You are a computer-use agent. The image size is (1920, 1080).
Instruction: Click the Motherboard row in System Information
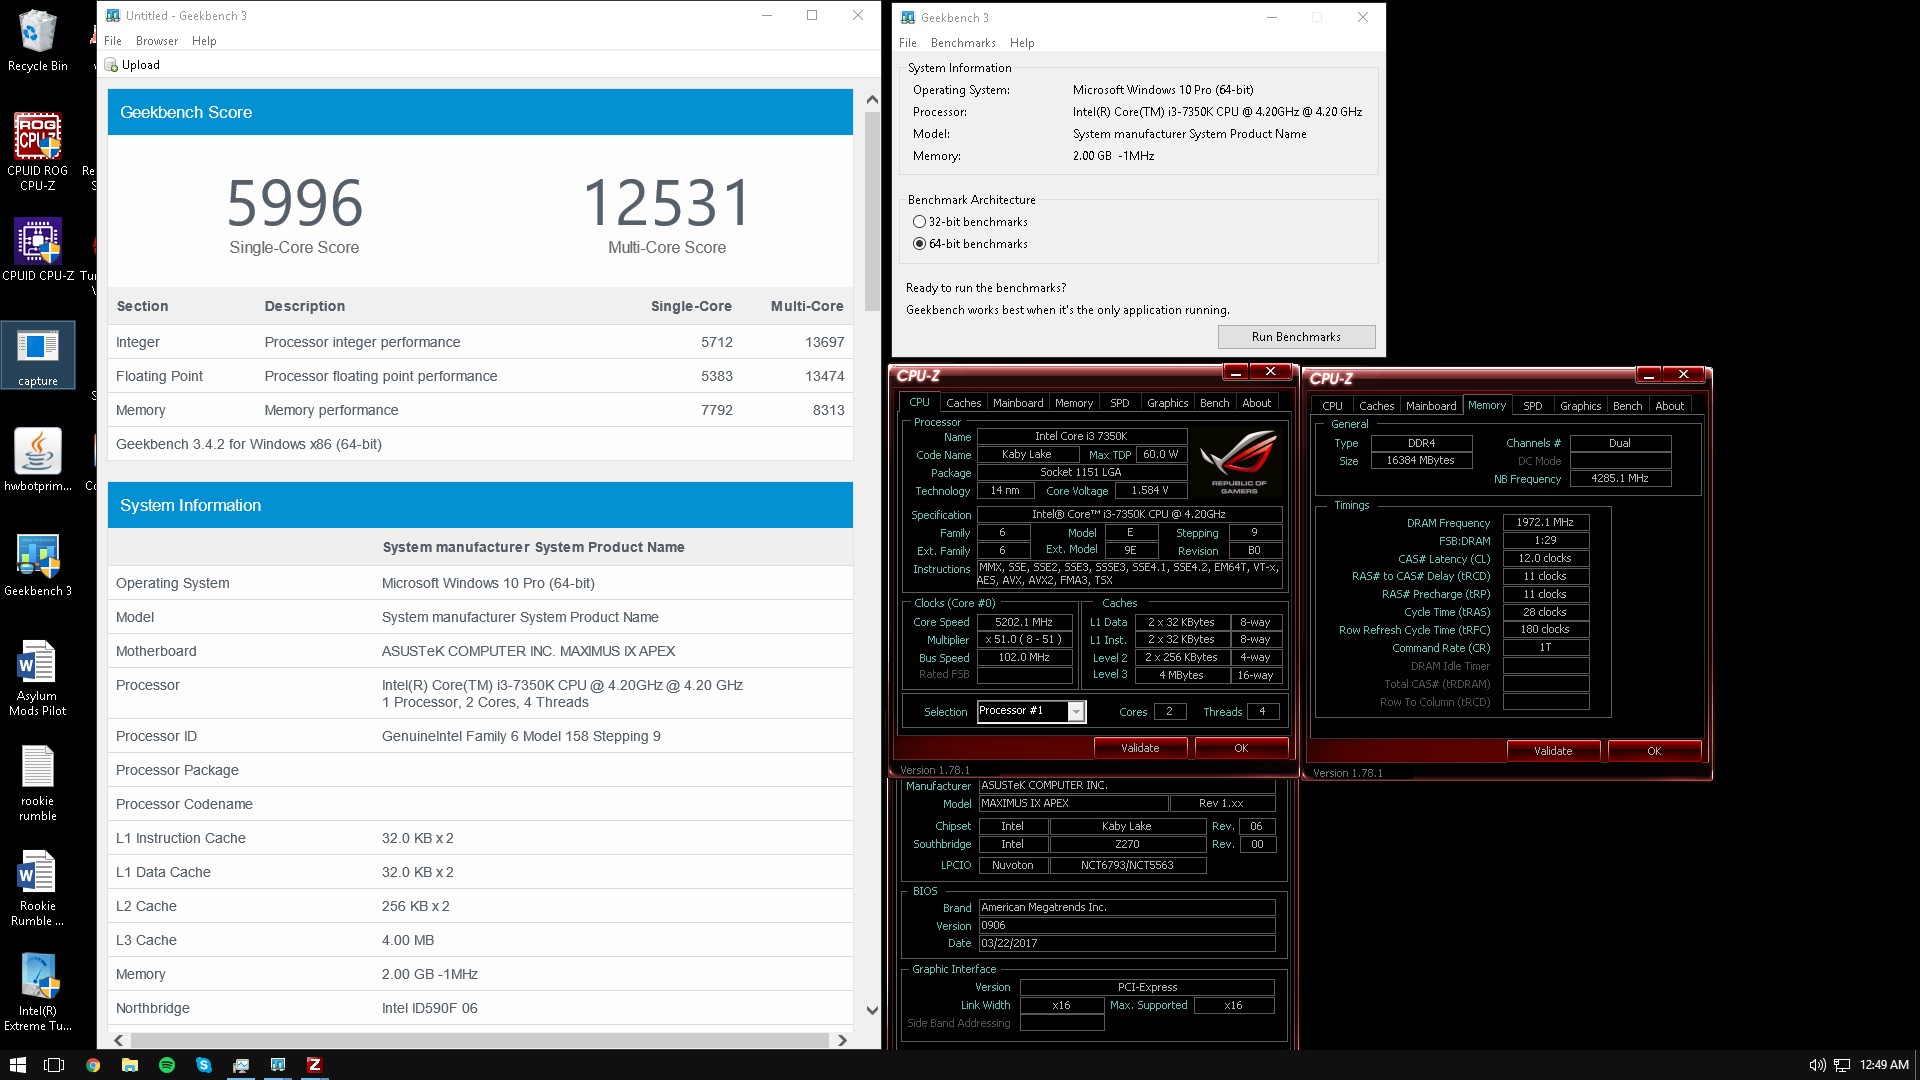coord(480,651)
